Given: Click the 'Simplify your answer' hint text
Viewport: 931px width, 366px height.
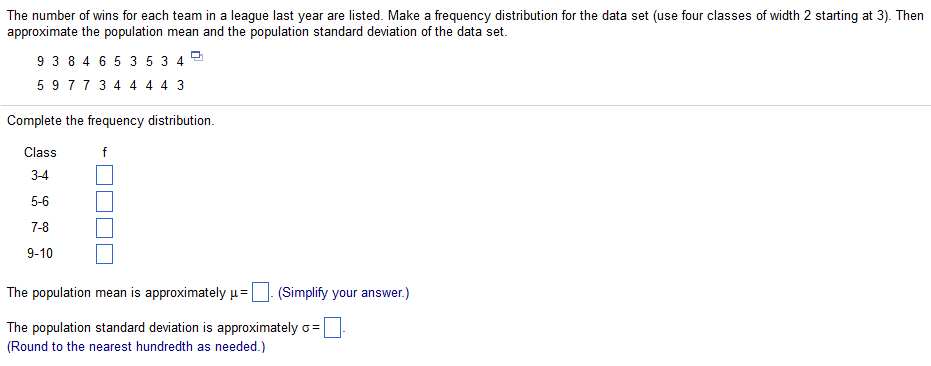Looking at the screenshot, I should click(x=343, y=293).
